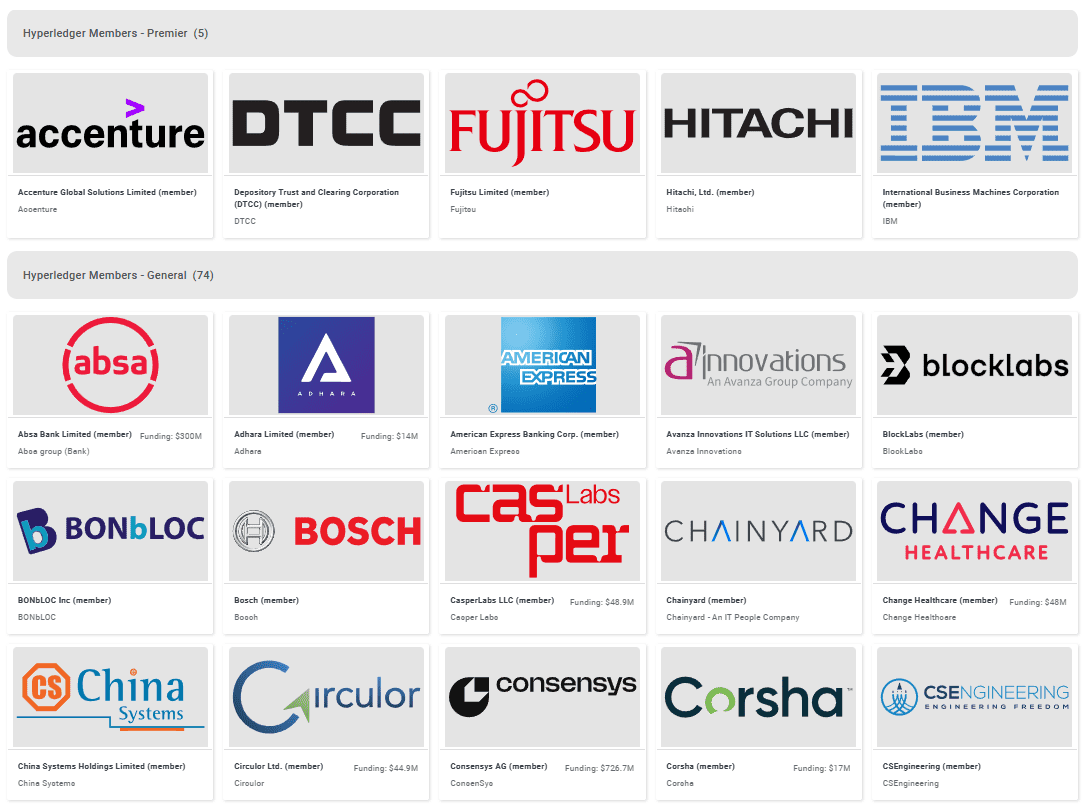Open the CasperLabs red logo
The width and height of the screenshot is (1091, 805).
pos(542,531)
